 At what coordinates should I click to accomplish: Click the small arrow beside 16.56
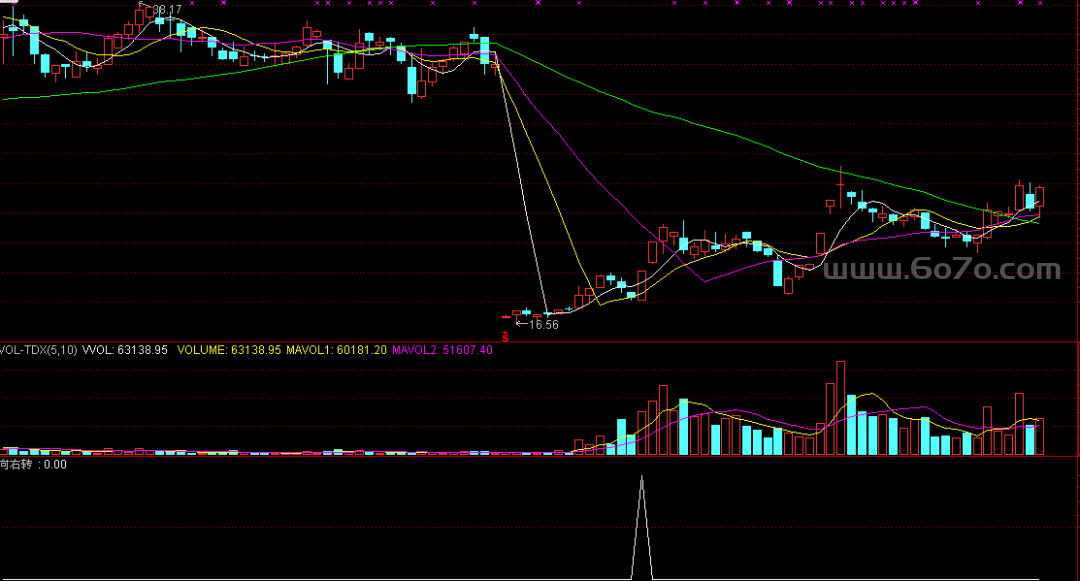[521, 324]
